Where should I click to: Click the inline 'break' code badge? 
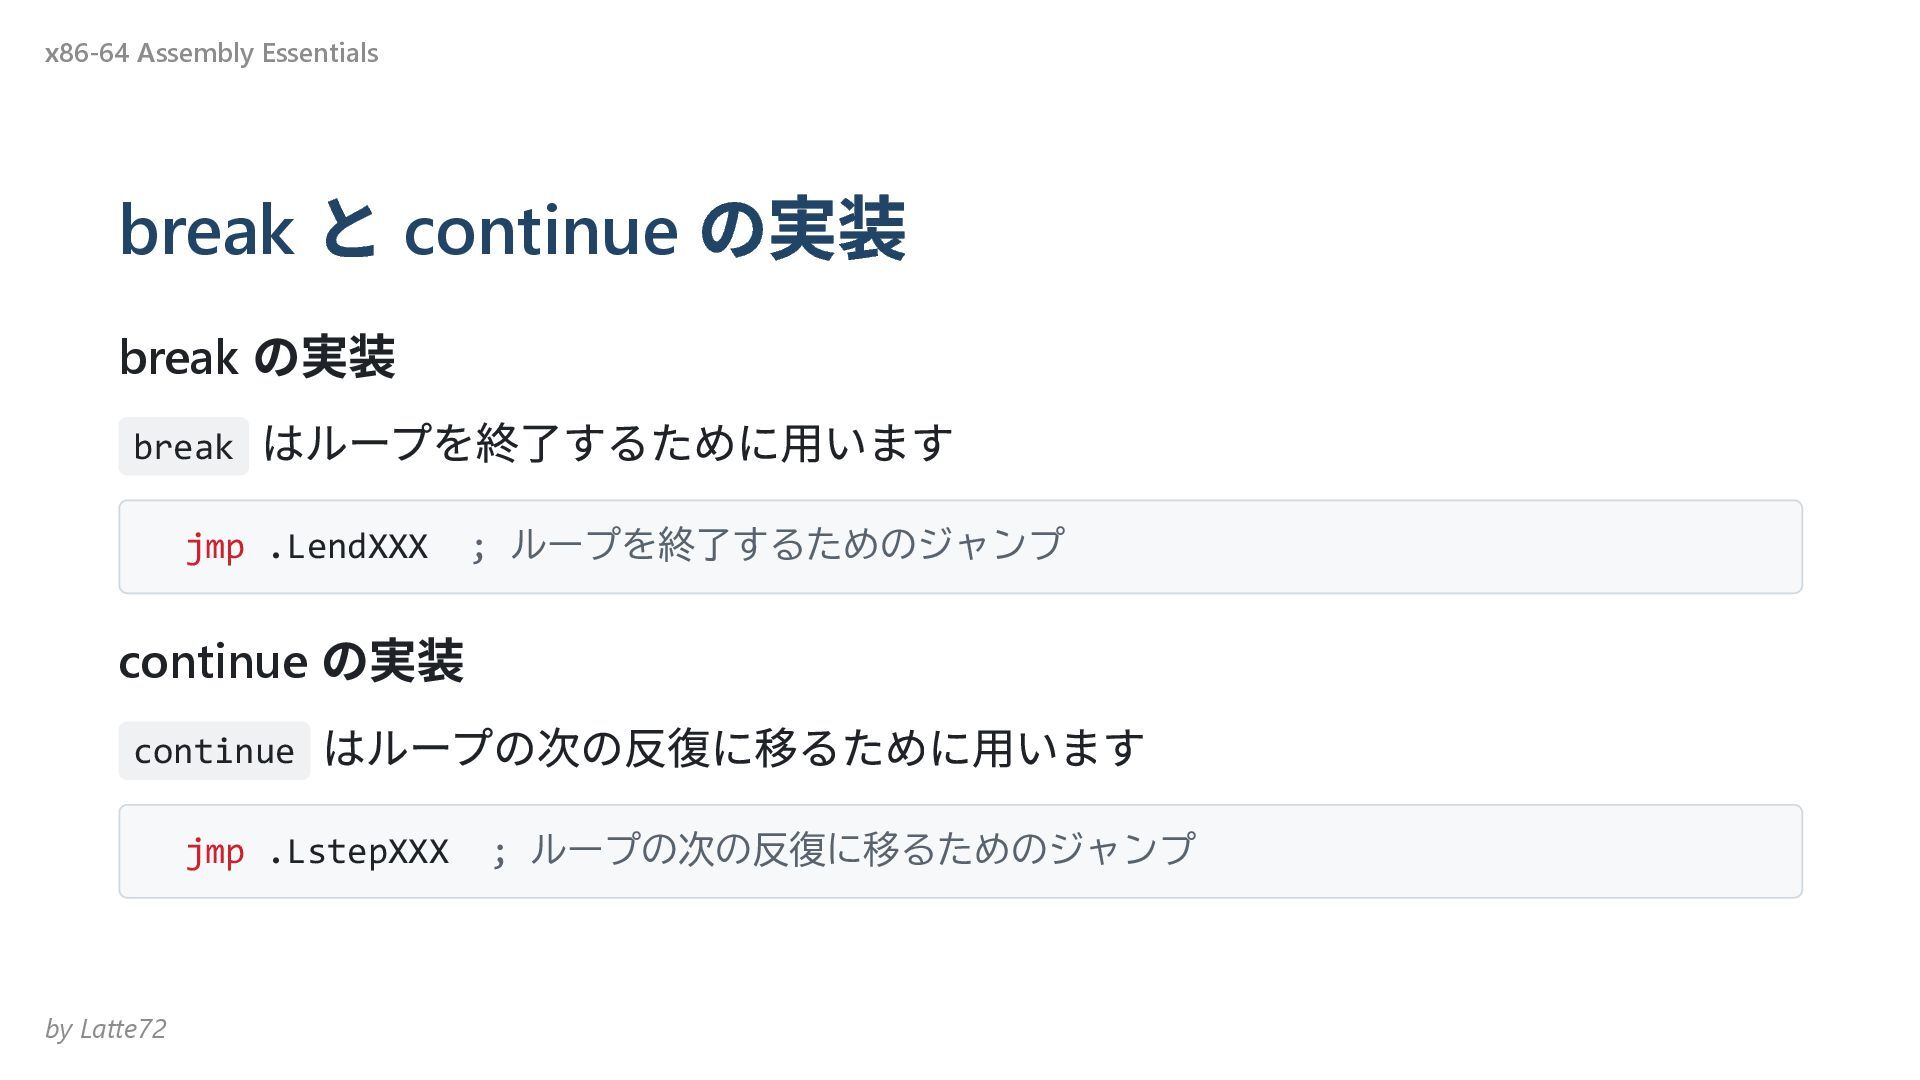[x=183, y=446]
